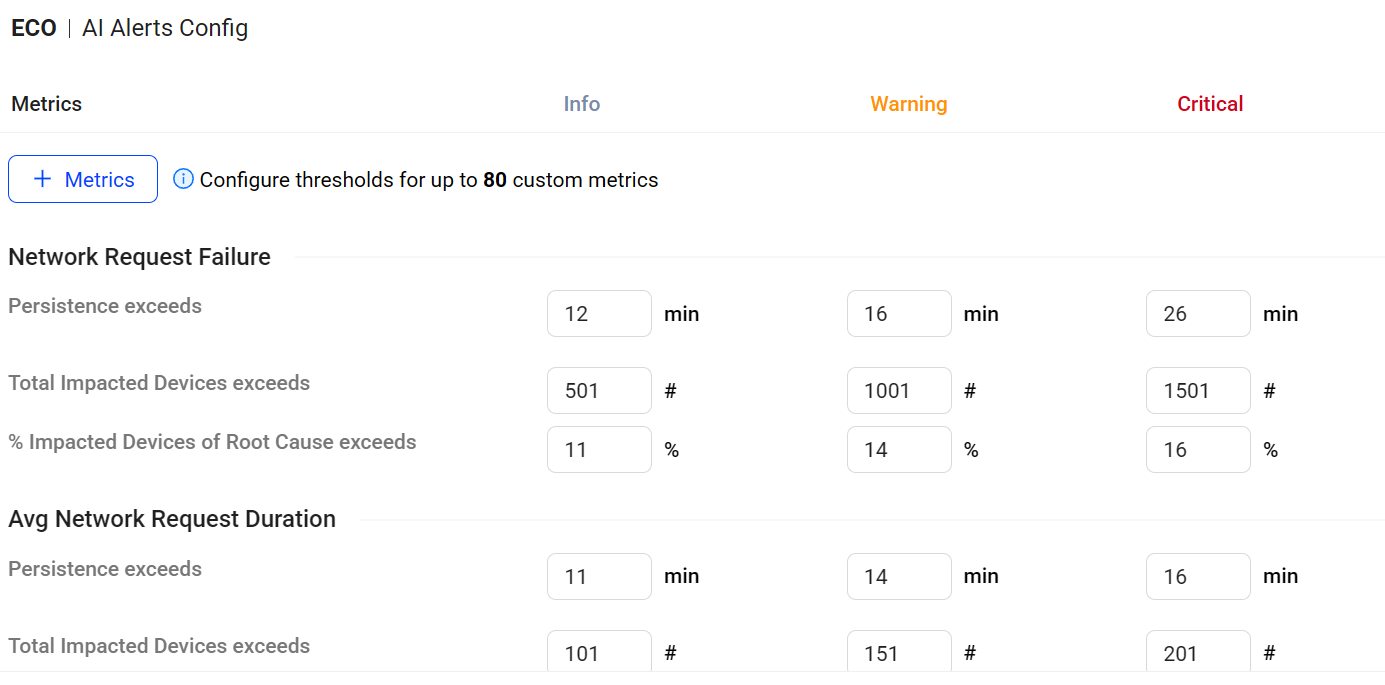Edit Network Failure Persistence Critical field showing 26
The image size is (1385, 685).
coord(1198,314)
